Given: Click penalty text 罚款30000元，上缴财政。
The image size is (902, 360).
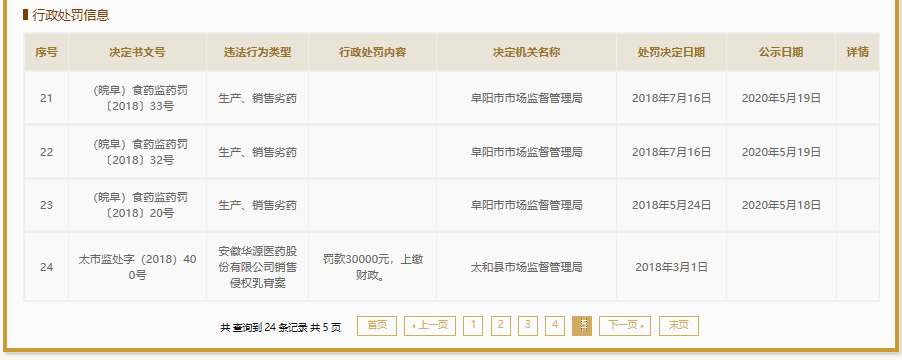Looking at the screenshot, I should (373, 267).
